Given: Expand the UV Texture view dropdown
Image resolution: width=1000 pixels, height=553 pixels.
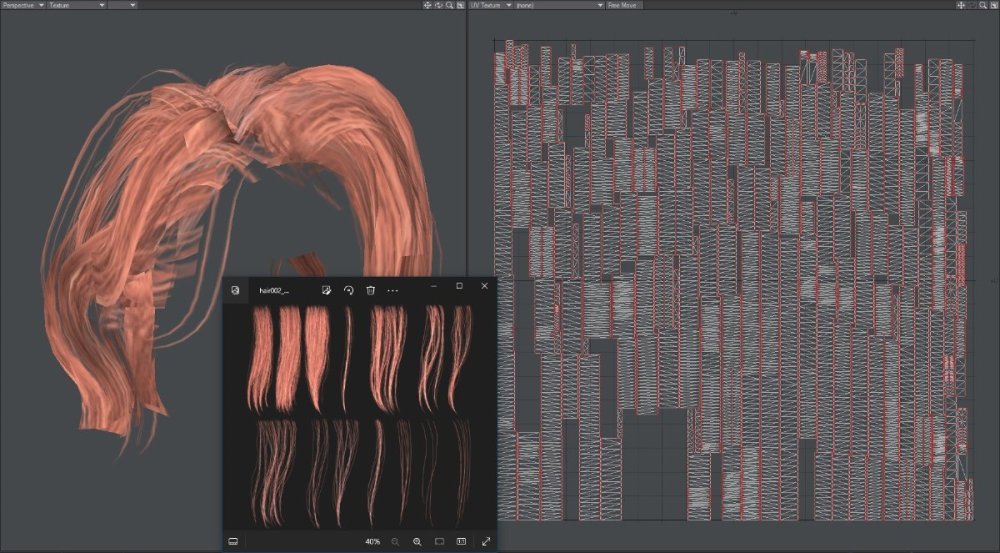Looking at the screenshot, I should tap(490, 5).
